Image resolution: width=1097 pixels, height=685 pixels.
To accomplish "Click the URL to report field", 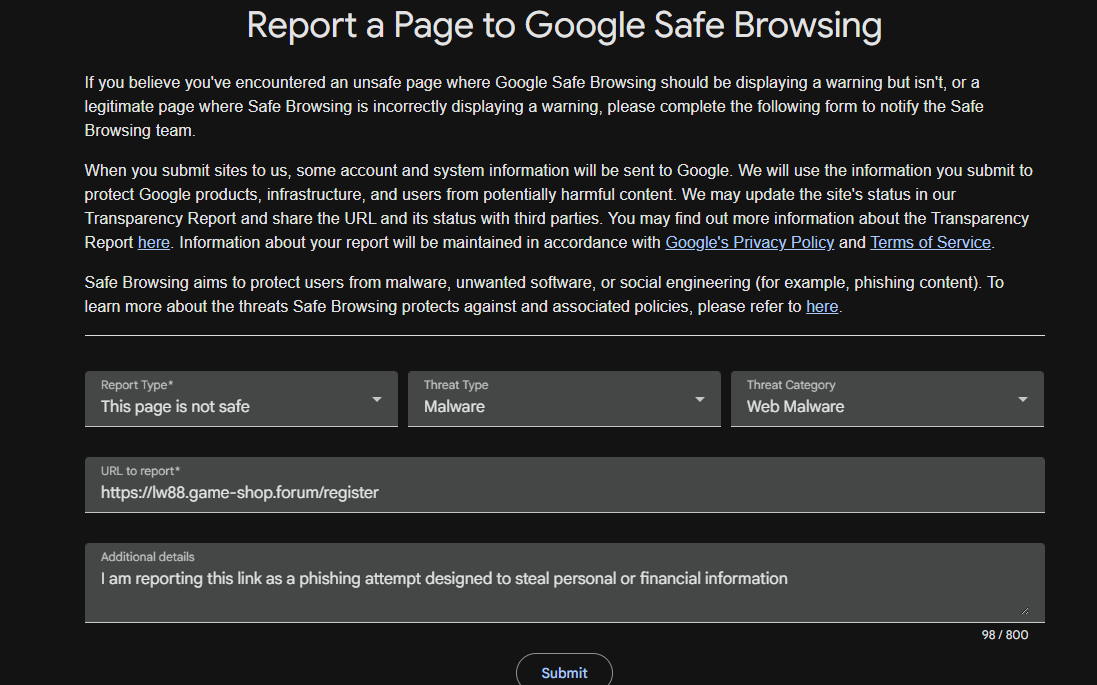I will (x=565, y=485).
